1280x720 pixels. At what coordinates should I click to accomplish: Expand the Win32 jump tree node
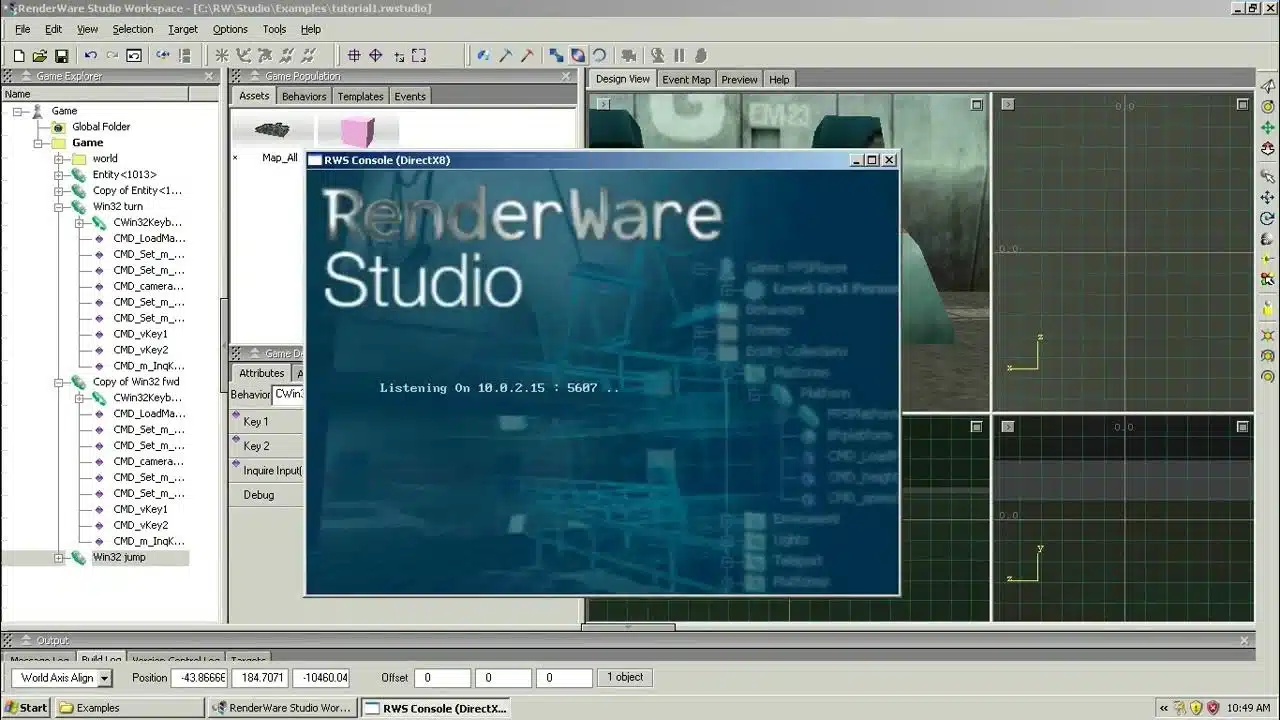(59, 558)
